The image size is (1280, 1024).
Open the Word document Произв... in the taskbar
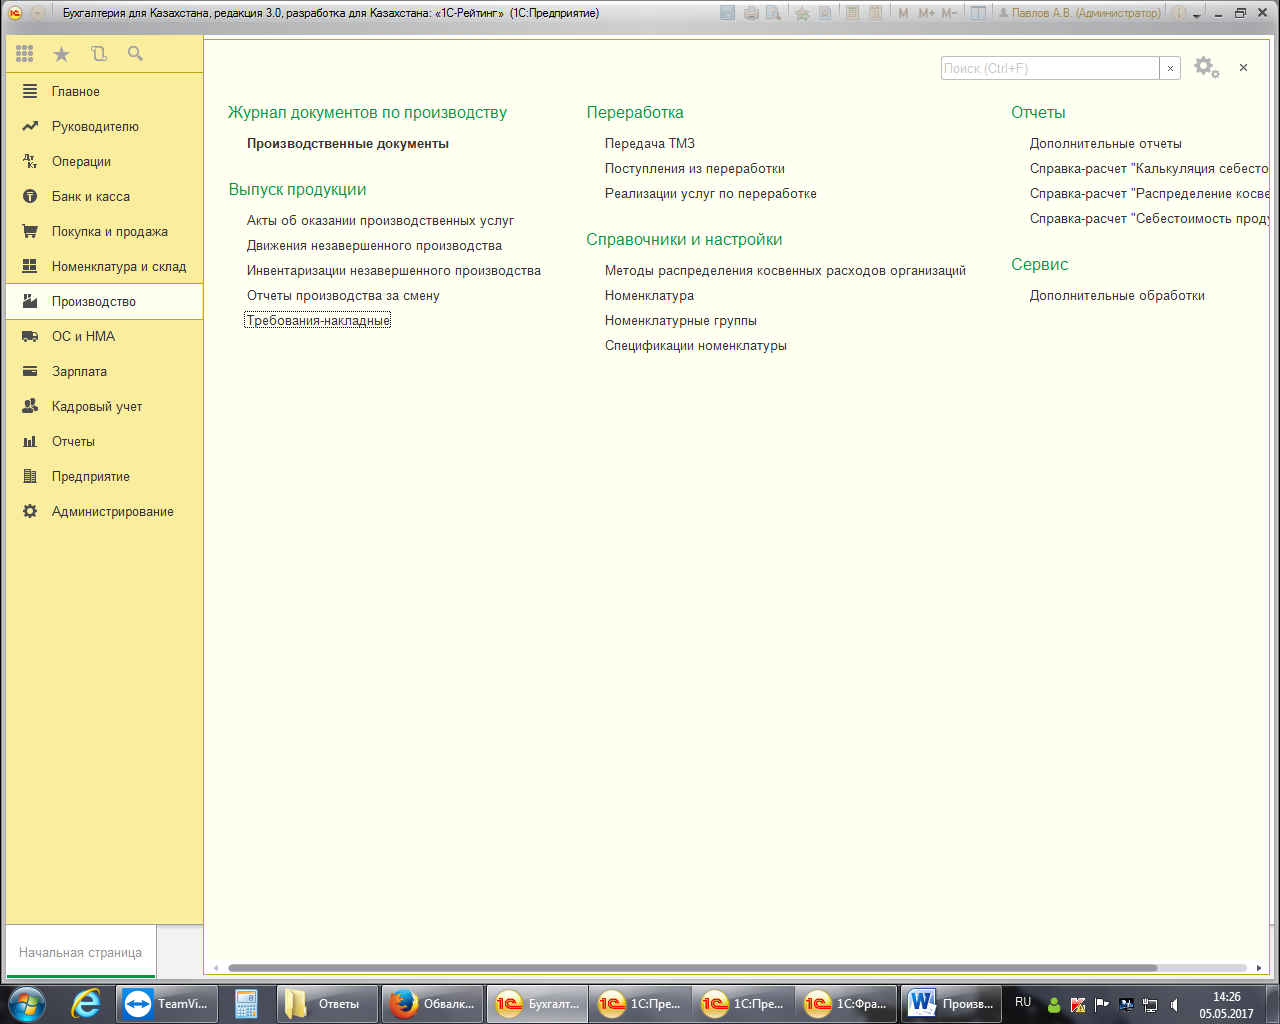pos(952,1003)
